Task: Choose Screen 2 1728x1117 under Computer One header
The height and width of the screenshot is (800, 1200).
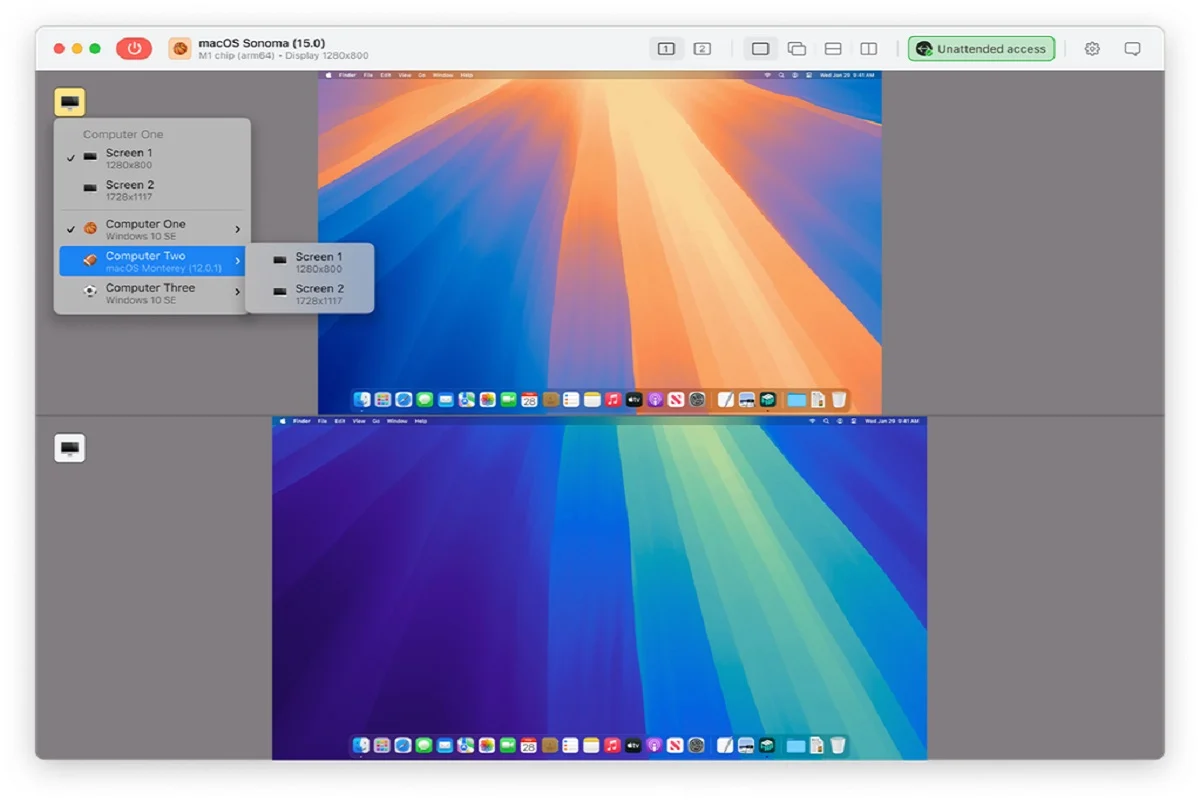Action: [129, 190]
